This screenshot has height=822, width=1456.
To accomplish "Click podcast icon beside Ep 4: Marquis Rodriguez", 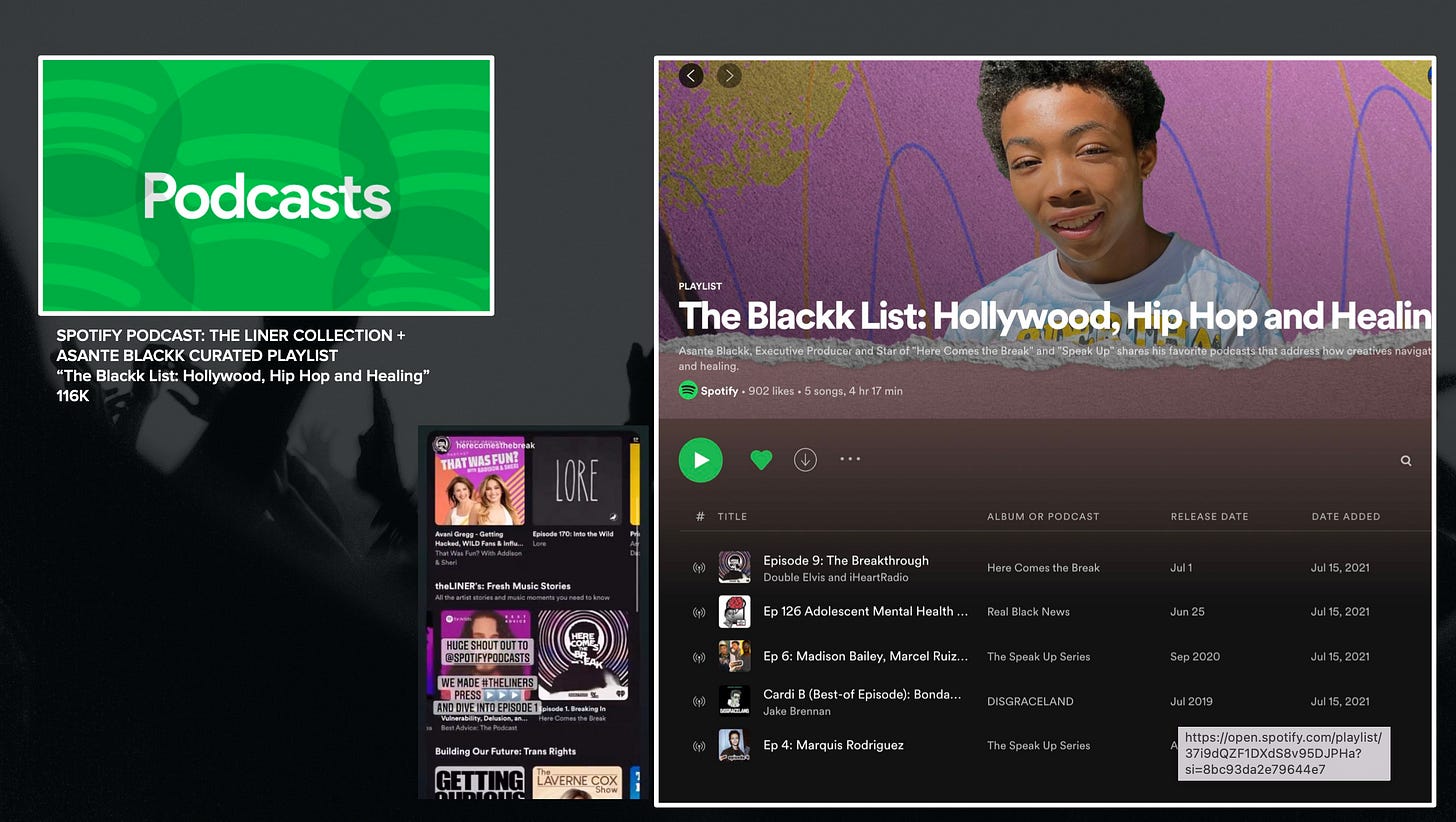I will click(699, 746).
